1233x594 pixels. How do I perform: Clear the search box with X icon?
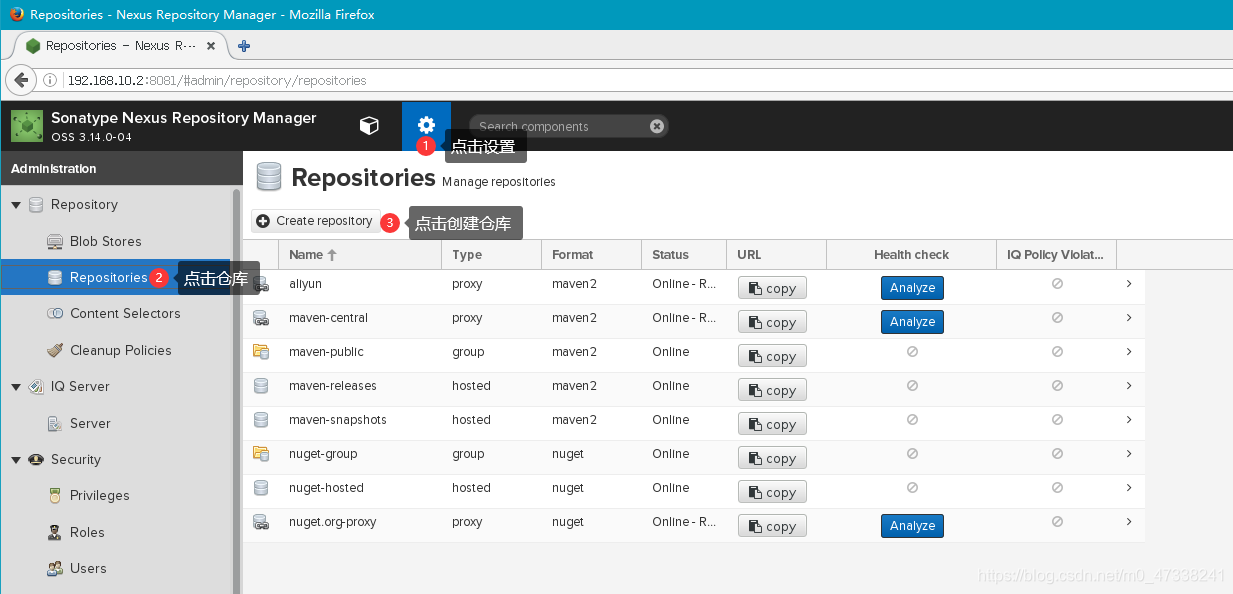(x=656, y=126)
